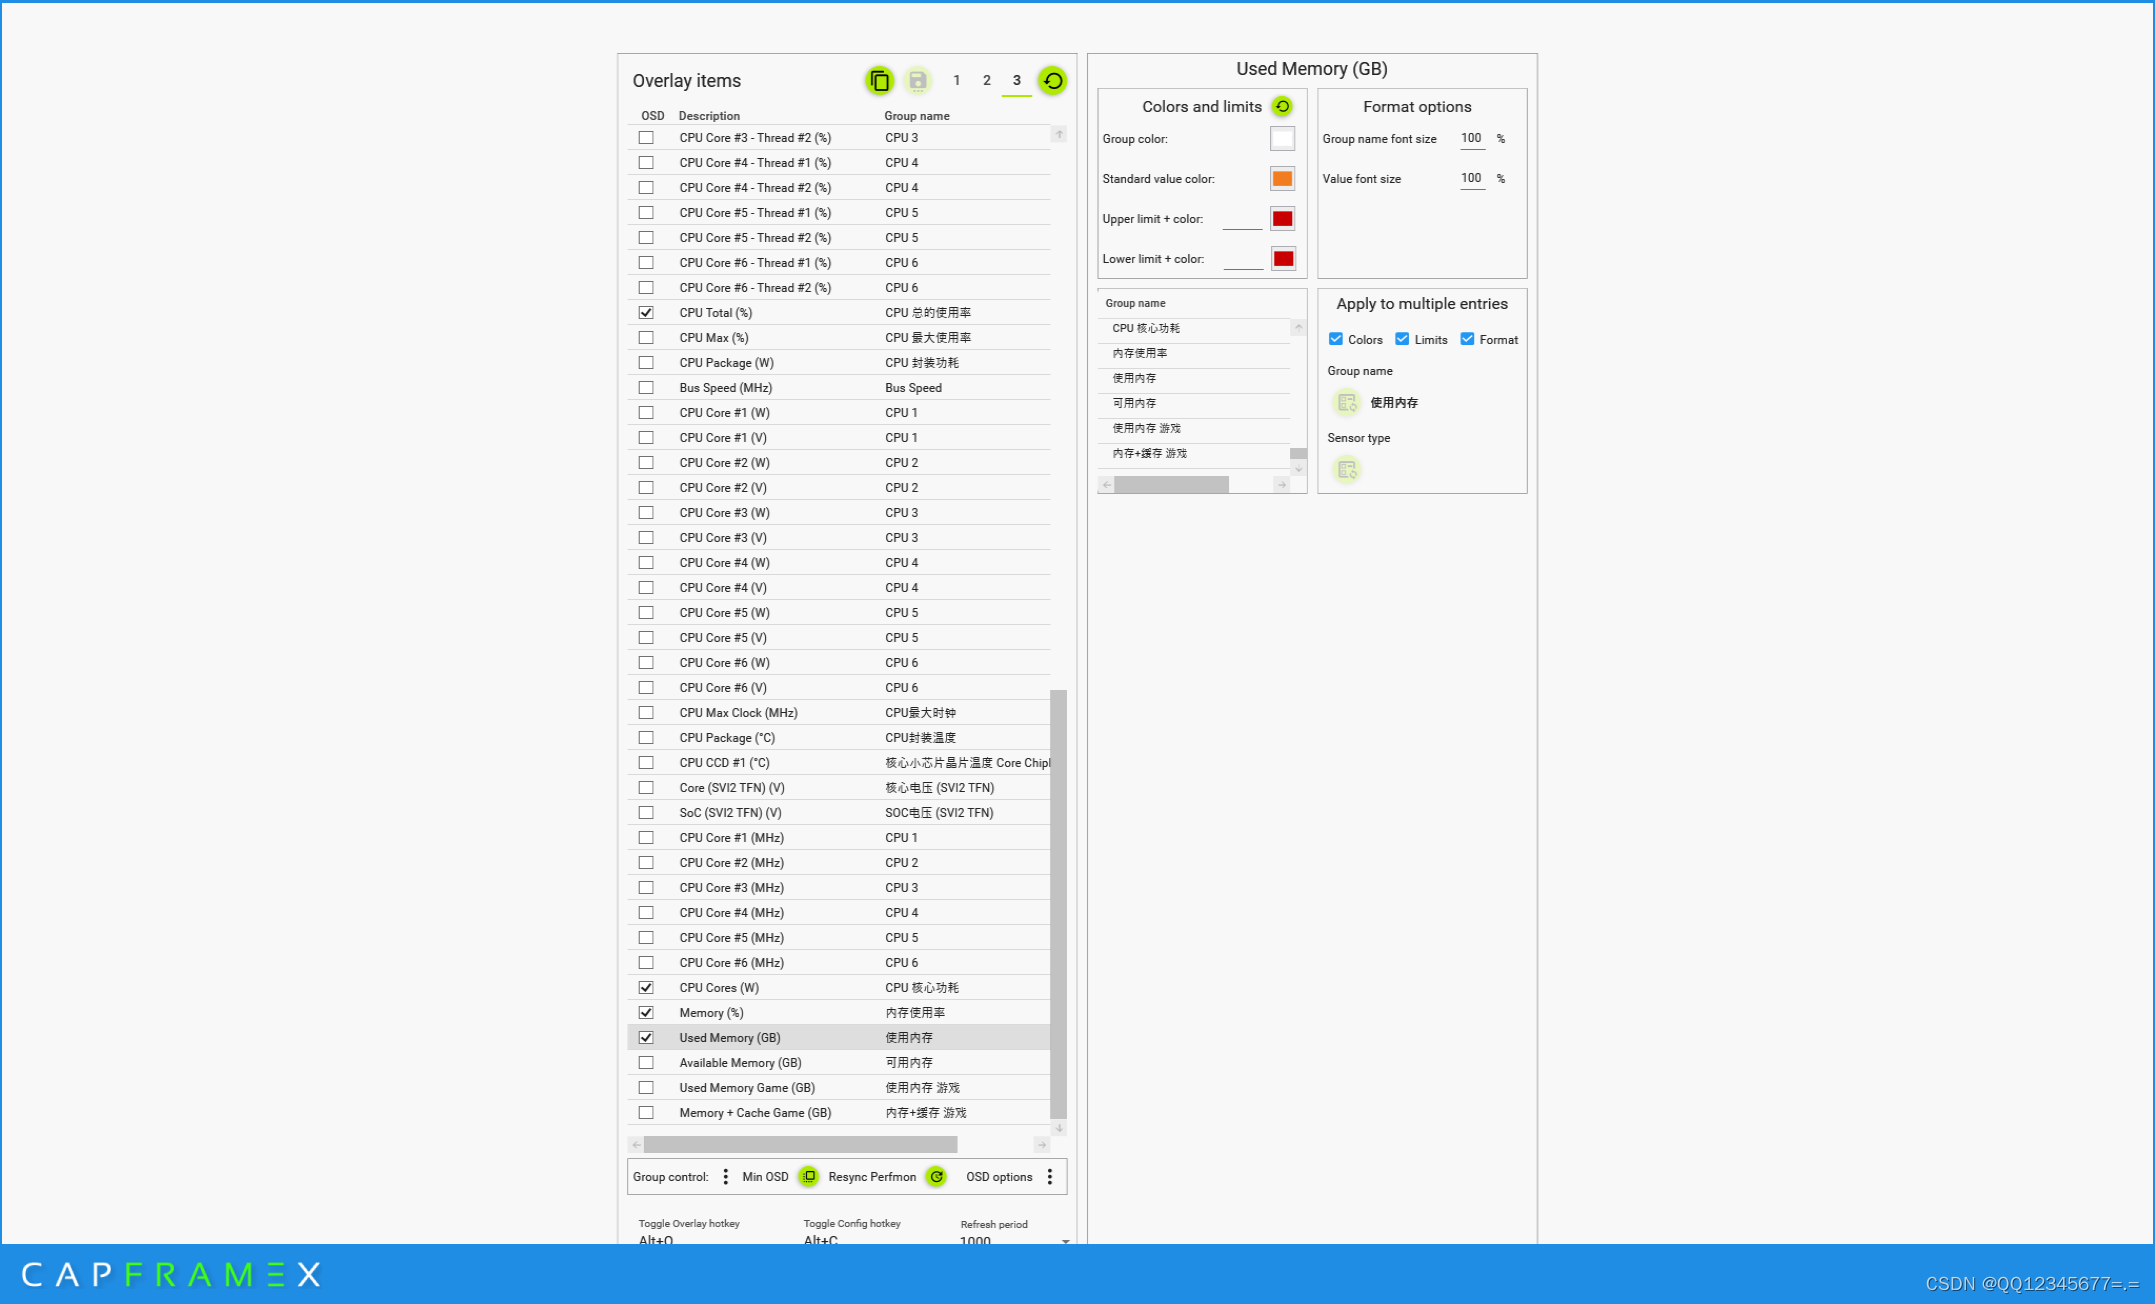
Task: Click group name list scroll-right arrow
Action: 1282,485
